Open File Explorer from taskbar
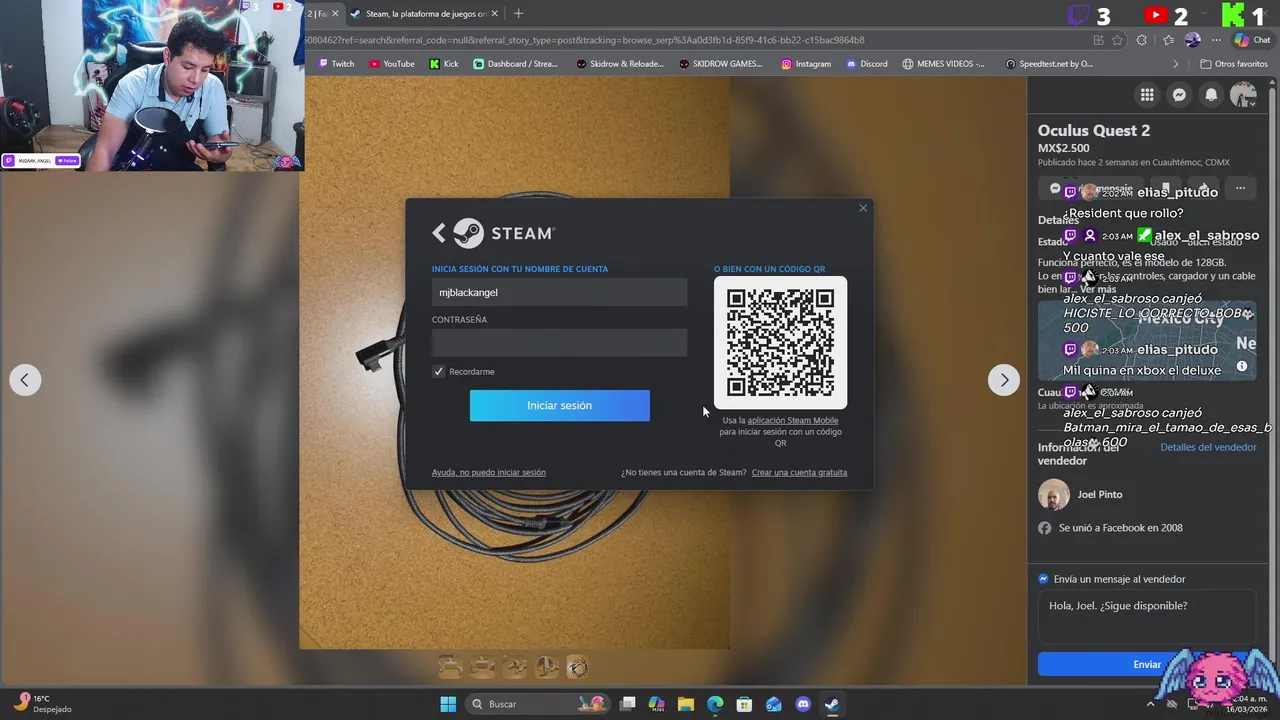 pyautogui.click(x=686, y=704)
